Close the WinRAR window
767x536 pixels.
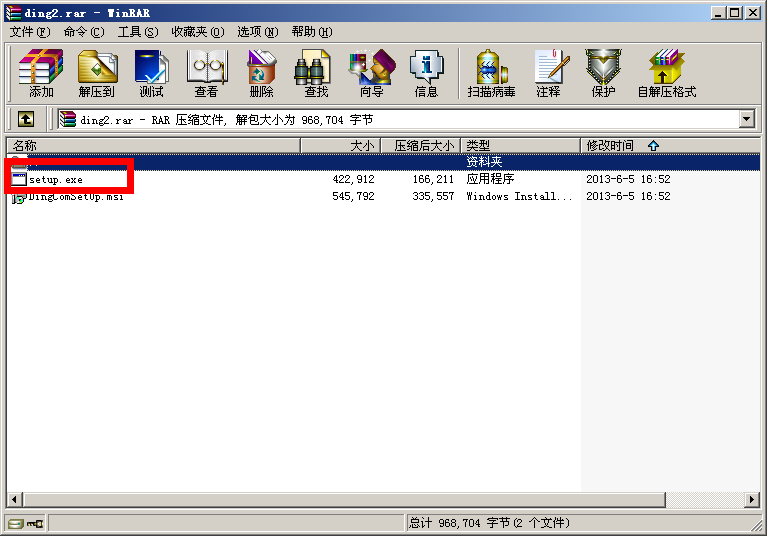[x=752, y=13]
